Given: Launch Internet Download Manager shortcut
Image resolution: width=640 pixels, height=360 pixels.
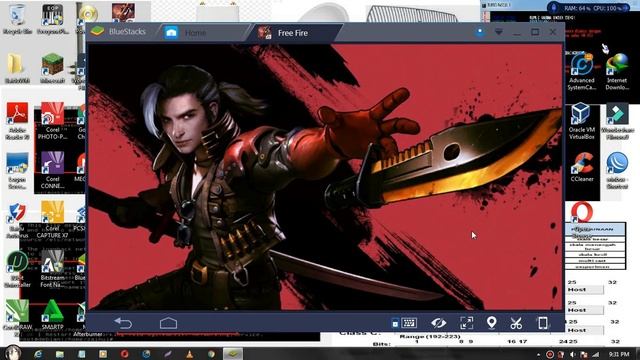Looking at the screenshot, I should pos(617,72).
